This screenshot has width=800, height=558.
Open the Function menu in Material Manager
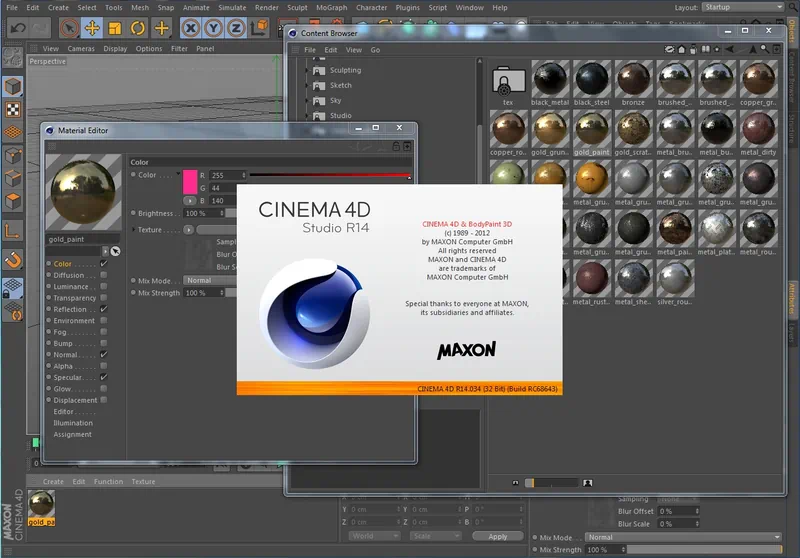[108, 481]
